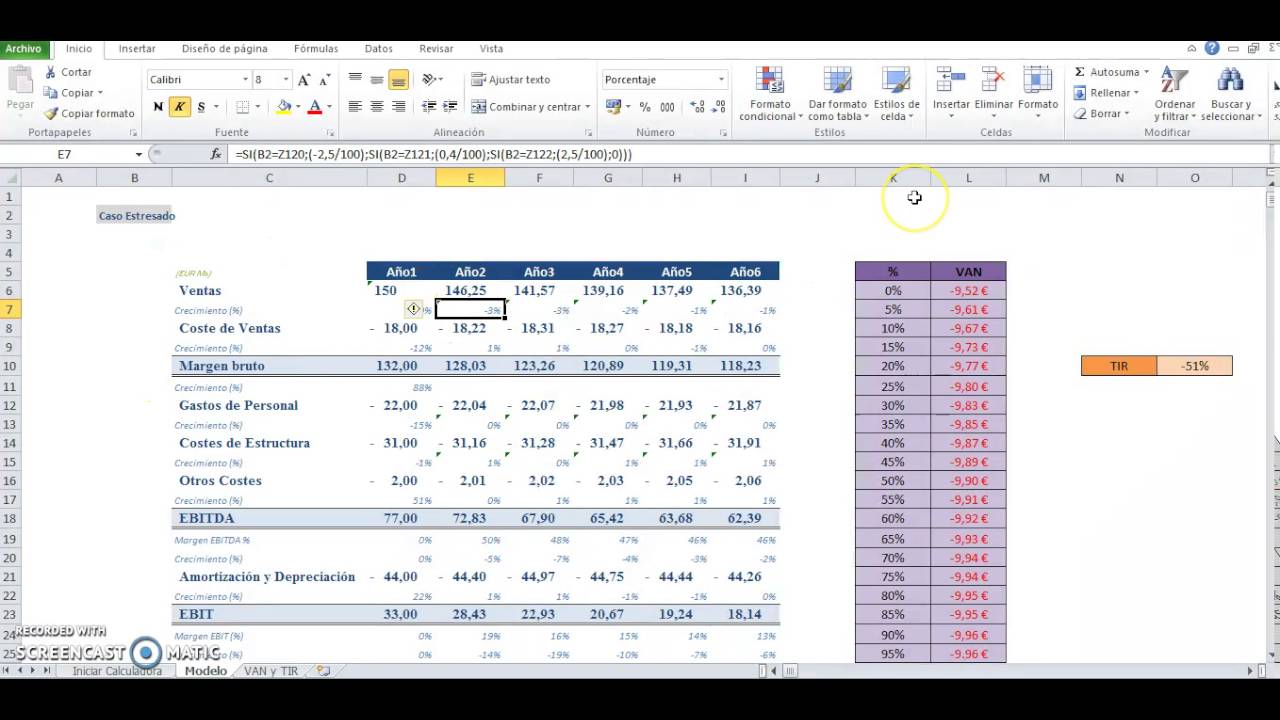Click insert function fx icon
Screen dimensions: 1280x720
215,154
